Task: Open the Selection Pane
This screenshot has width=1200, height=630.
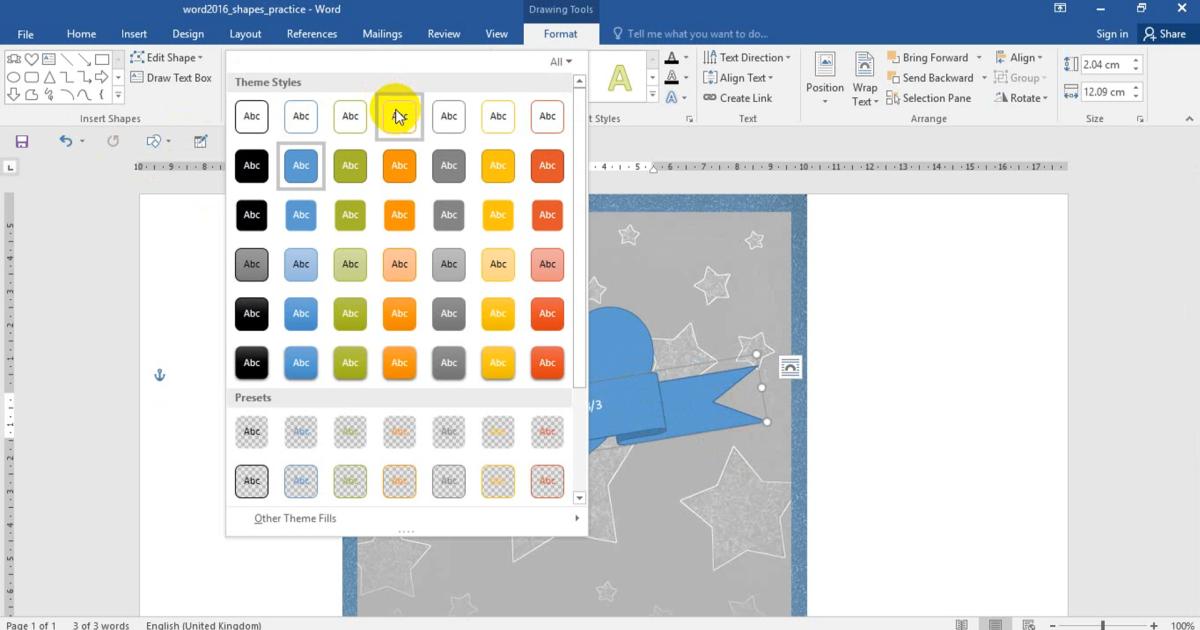Action: pos(928,98)
